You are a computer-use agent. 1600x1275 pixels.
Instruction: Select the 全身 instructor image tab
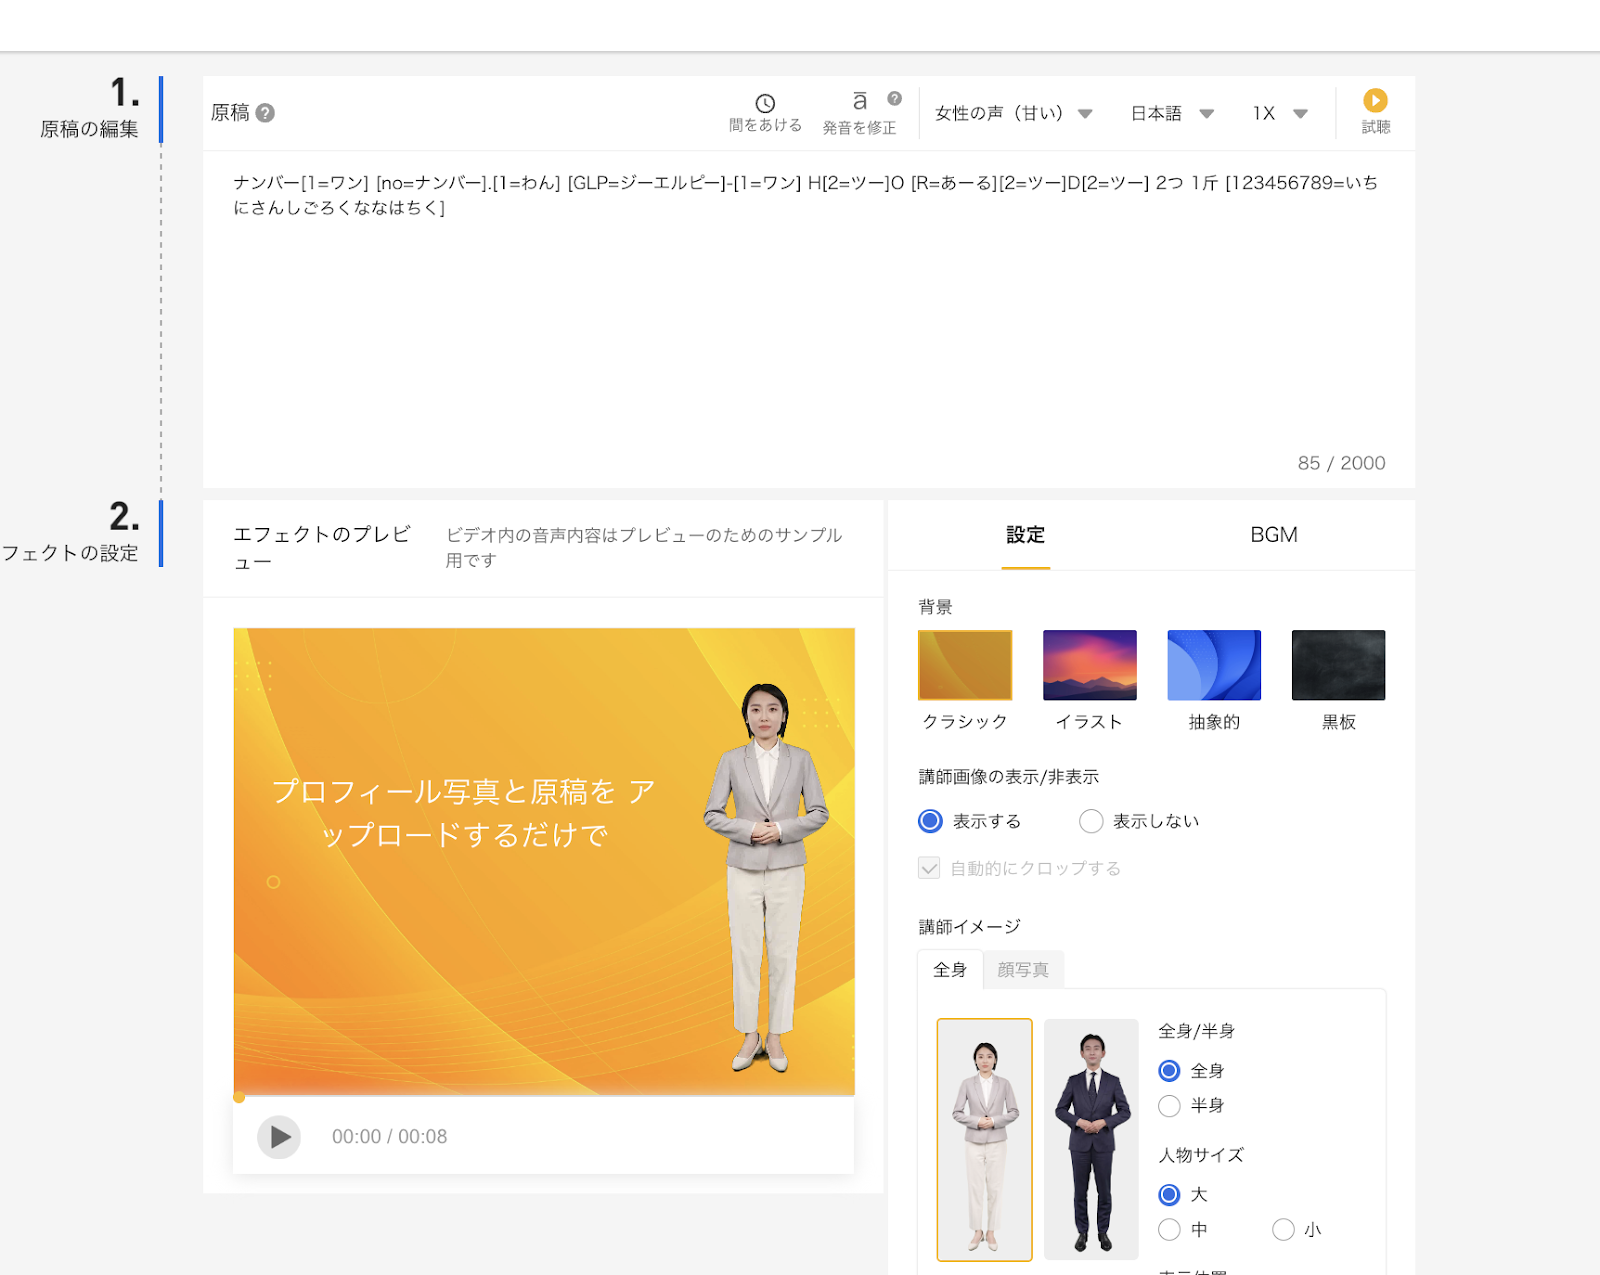tap(950, 969)
